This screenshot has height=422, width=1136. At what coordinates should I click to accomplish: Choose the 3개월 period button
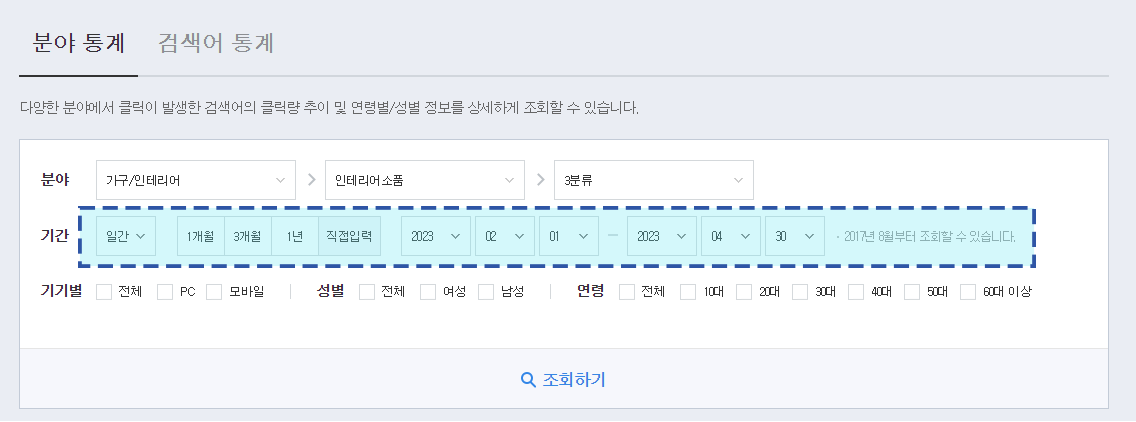tap(248, 236)
